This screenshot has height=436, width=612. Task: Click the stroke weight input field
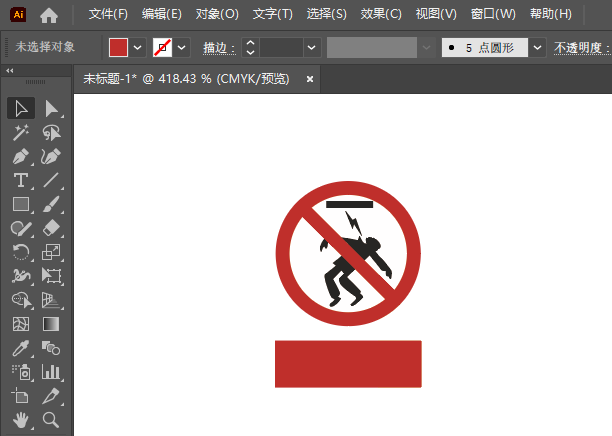[281, 48]
